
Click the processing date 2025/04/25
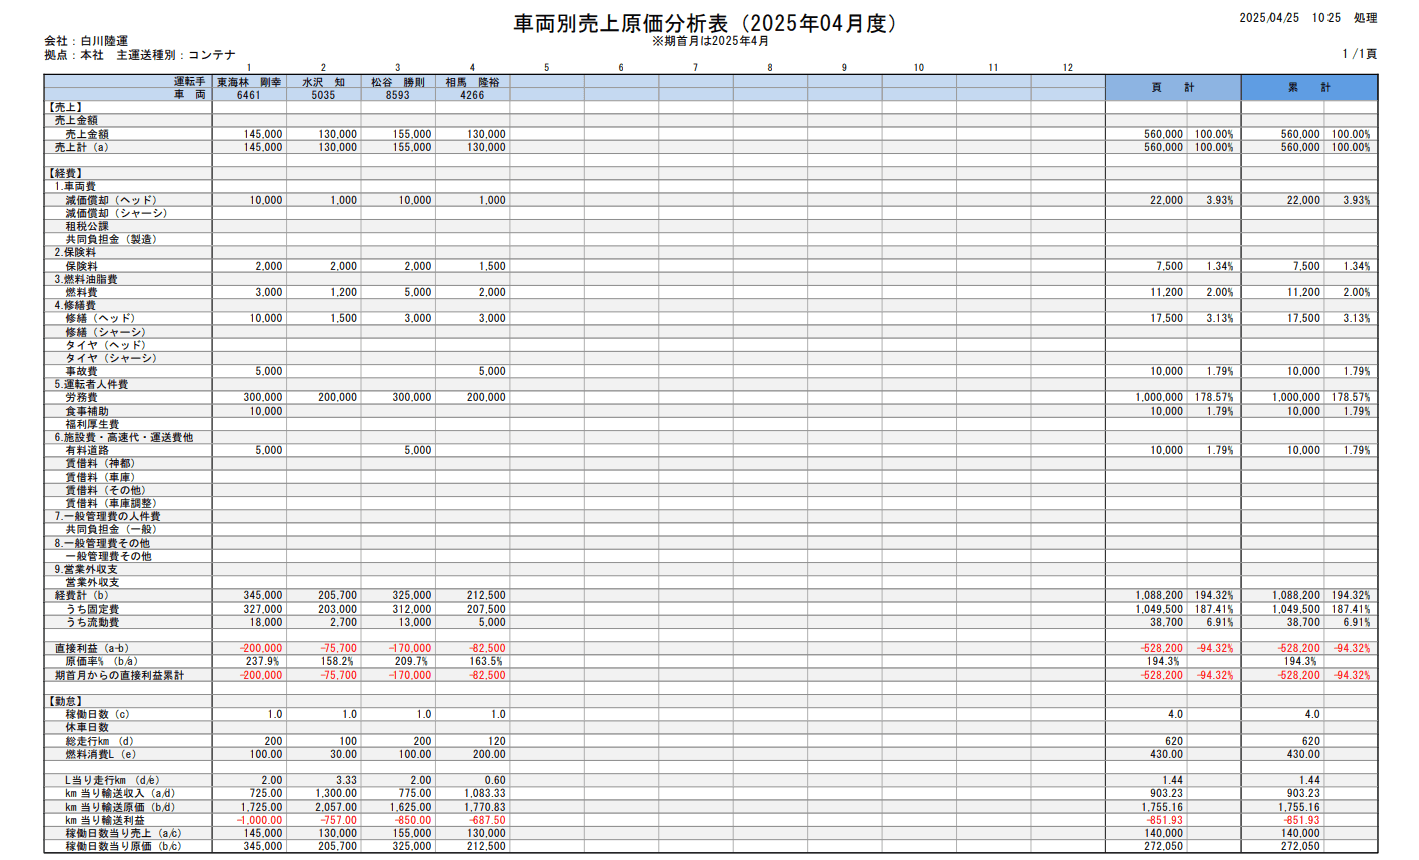(x=1268, y=18)
